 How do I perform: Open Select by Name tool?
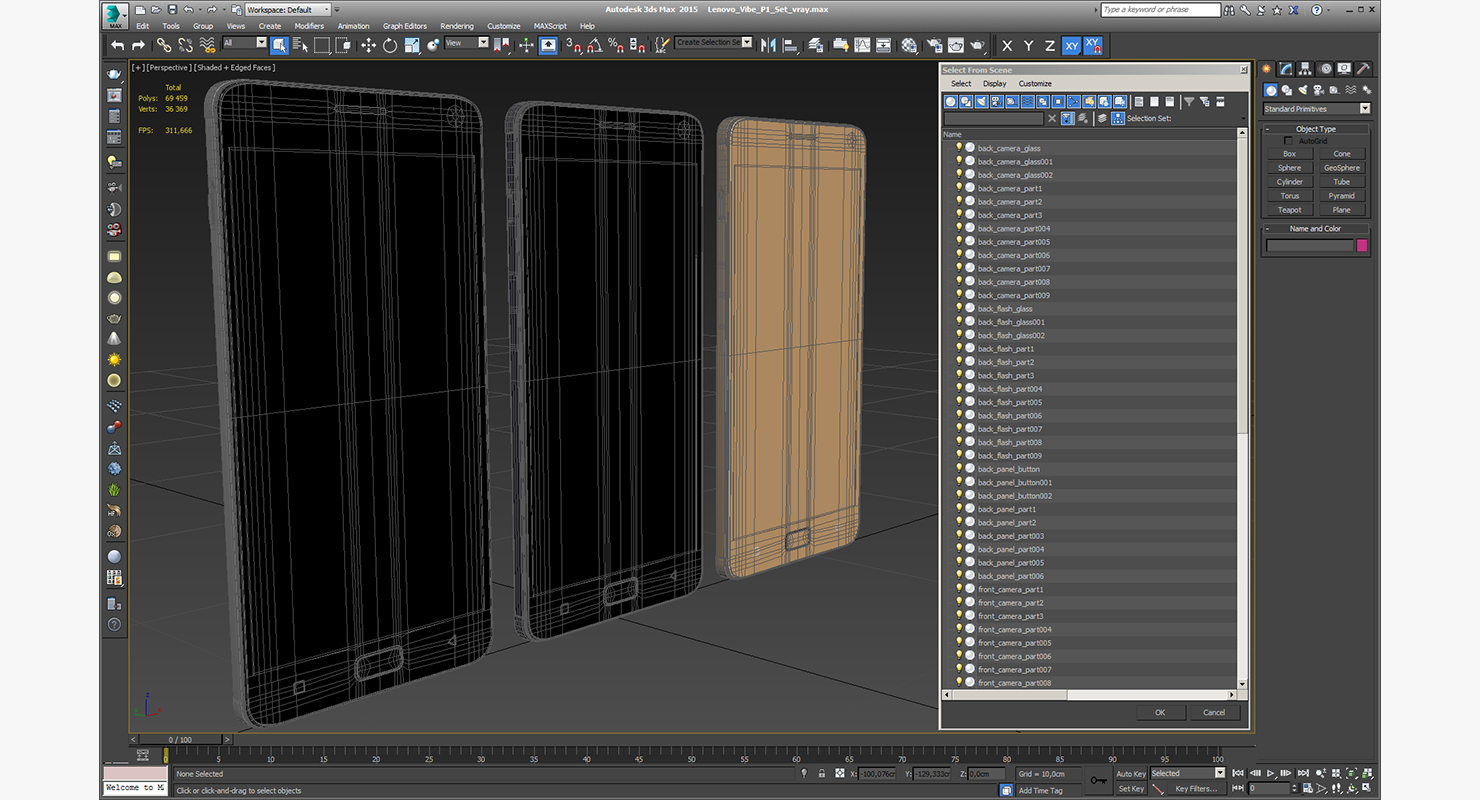point(300,45)
